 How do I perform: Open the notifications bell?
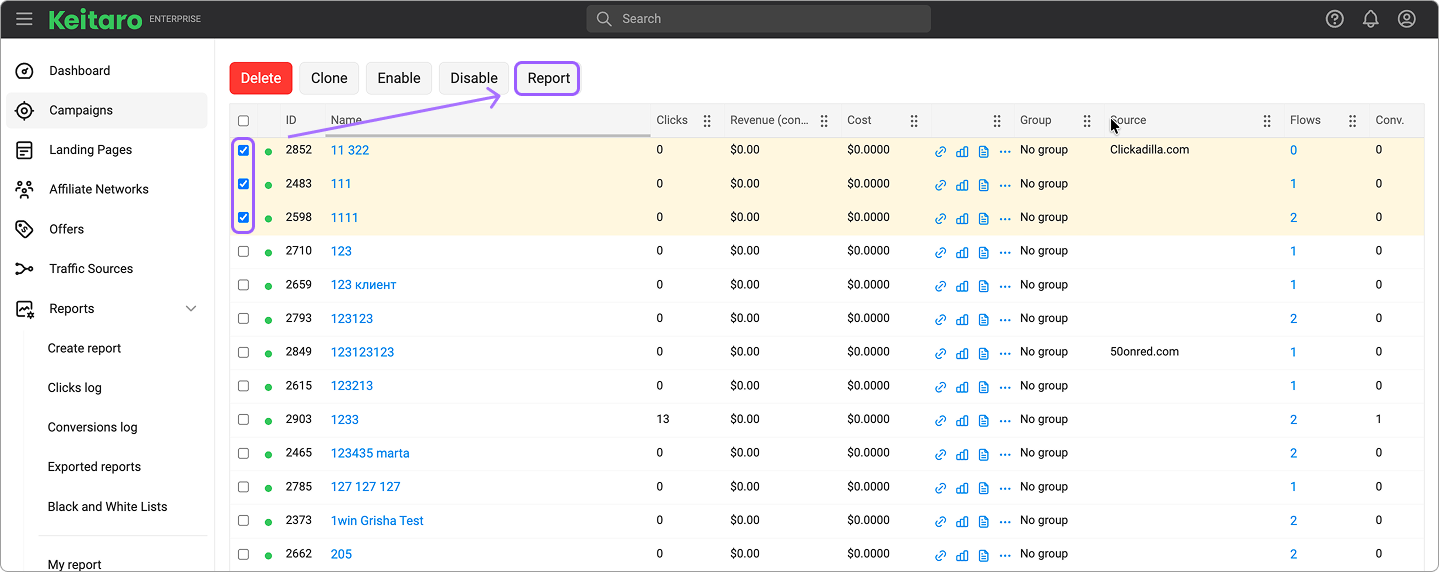point(1370,19)
